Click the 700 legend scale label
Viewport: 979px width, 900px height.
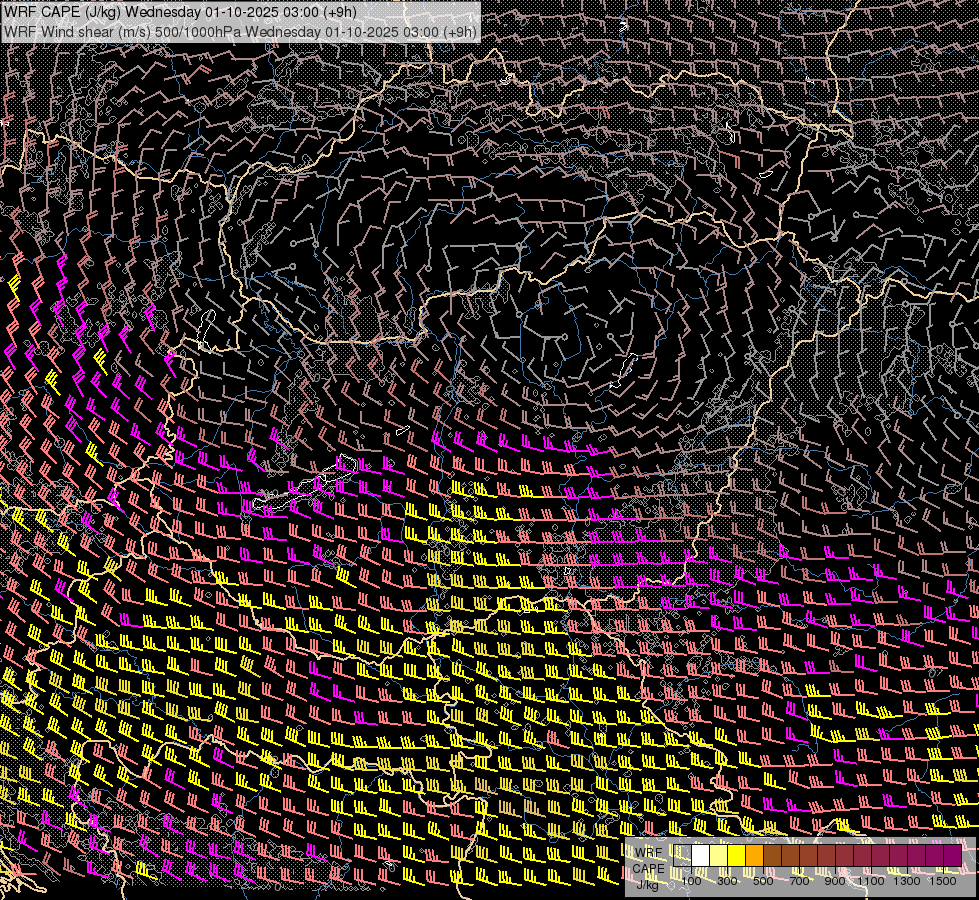tap(799, 881)
